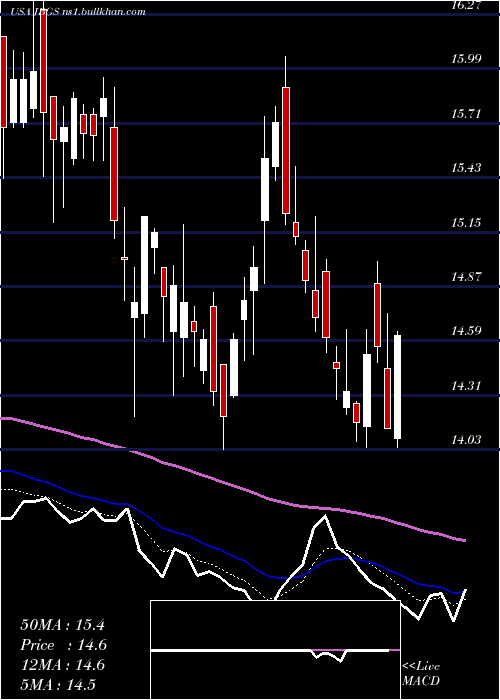The image size is (500, 700).
Task: Click the 14.59 price axis label
Action: pyautogui.click(x=466, y=330)
